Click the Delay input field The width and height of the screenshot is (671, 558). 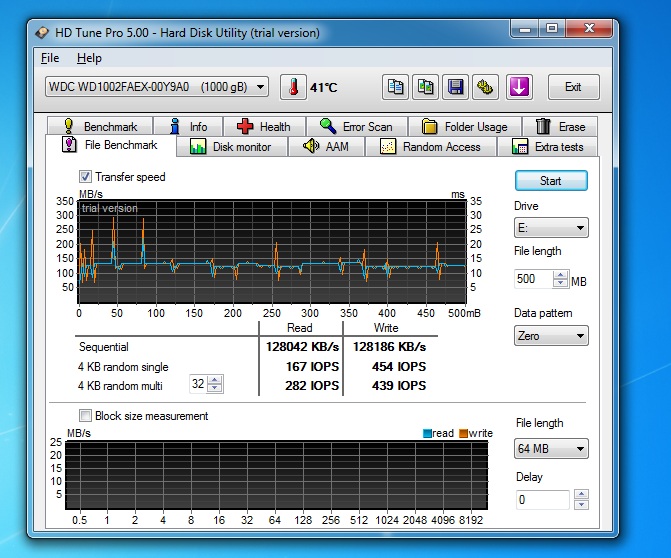click(542, 500)
